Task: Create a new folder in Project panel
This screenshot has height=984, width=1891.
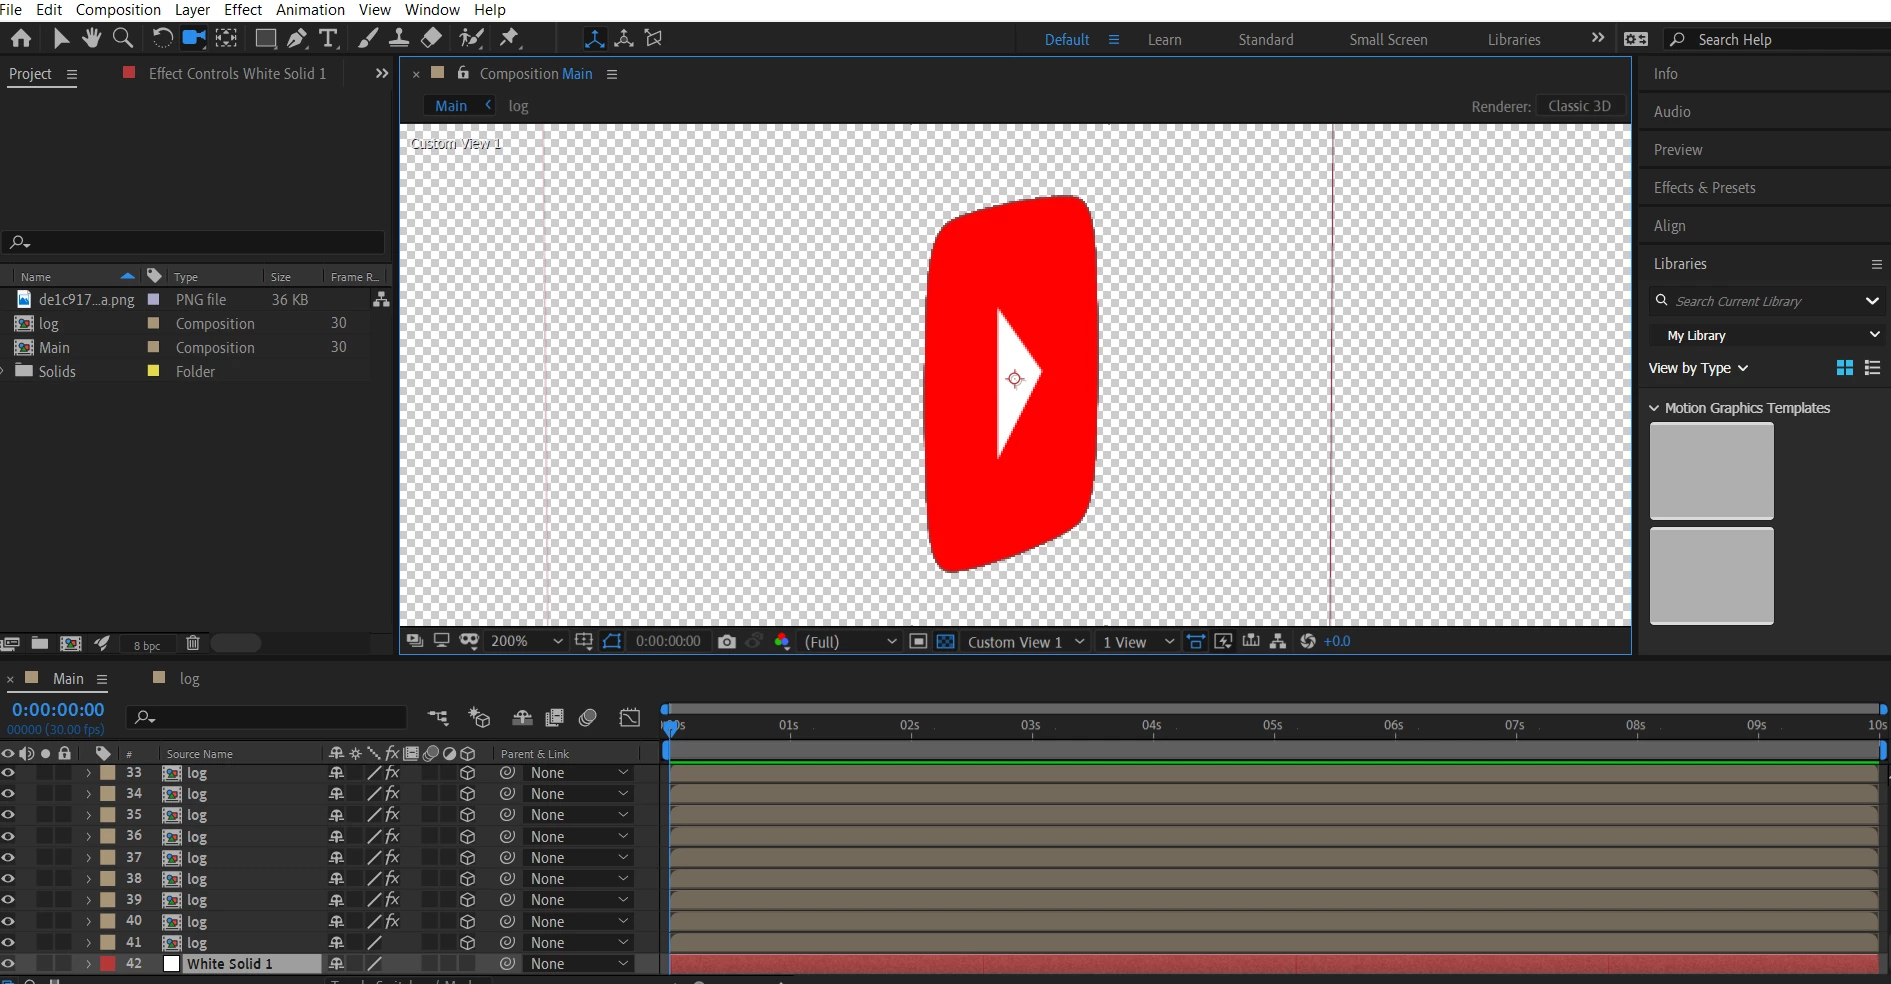Action: click(x=40, y=644)
